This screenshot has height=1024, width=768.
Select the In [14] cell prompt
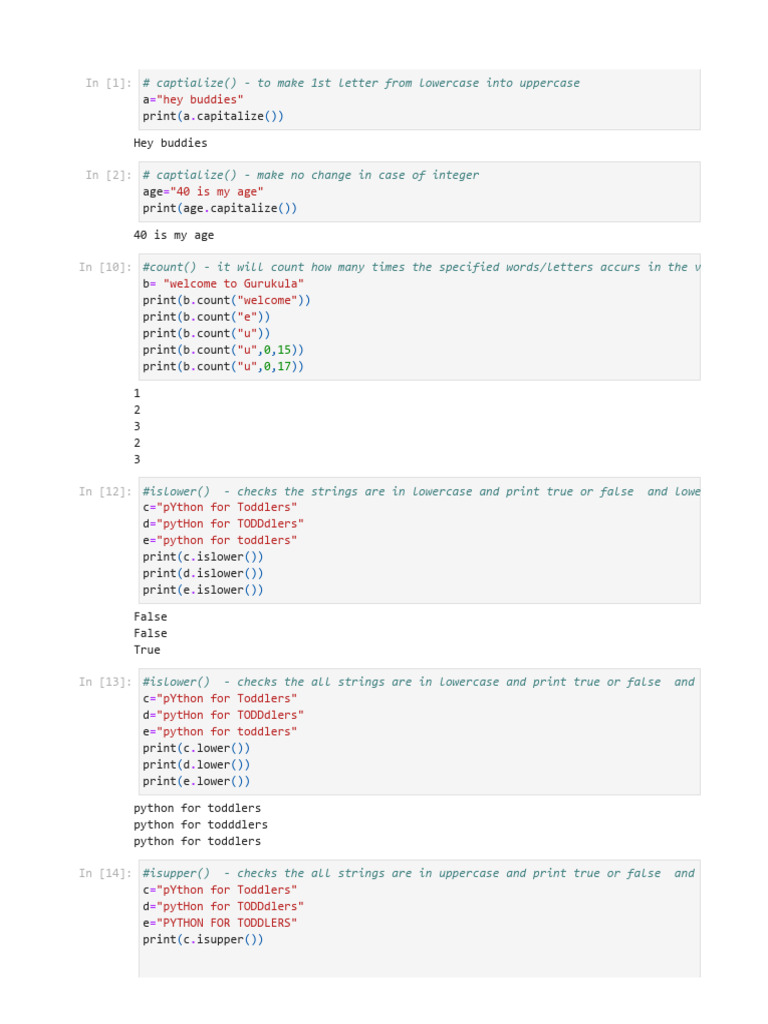tap(105, 874)
